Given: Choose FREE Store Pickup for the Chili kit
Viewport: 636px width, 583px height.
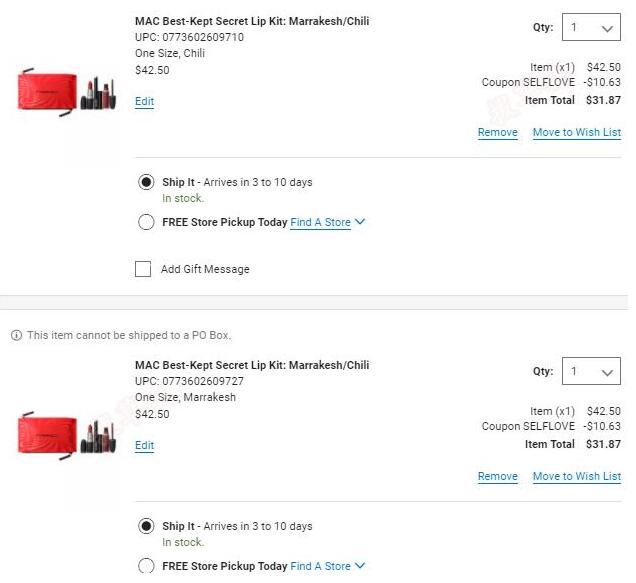Looking at the screenshot, I should 146,222.
